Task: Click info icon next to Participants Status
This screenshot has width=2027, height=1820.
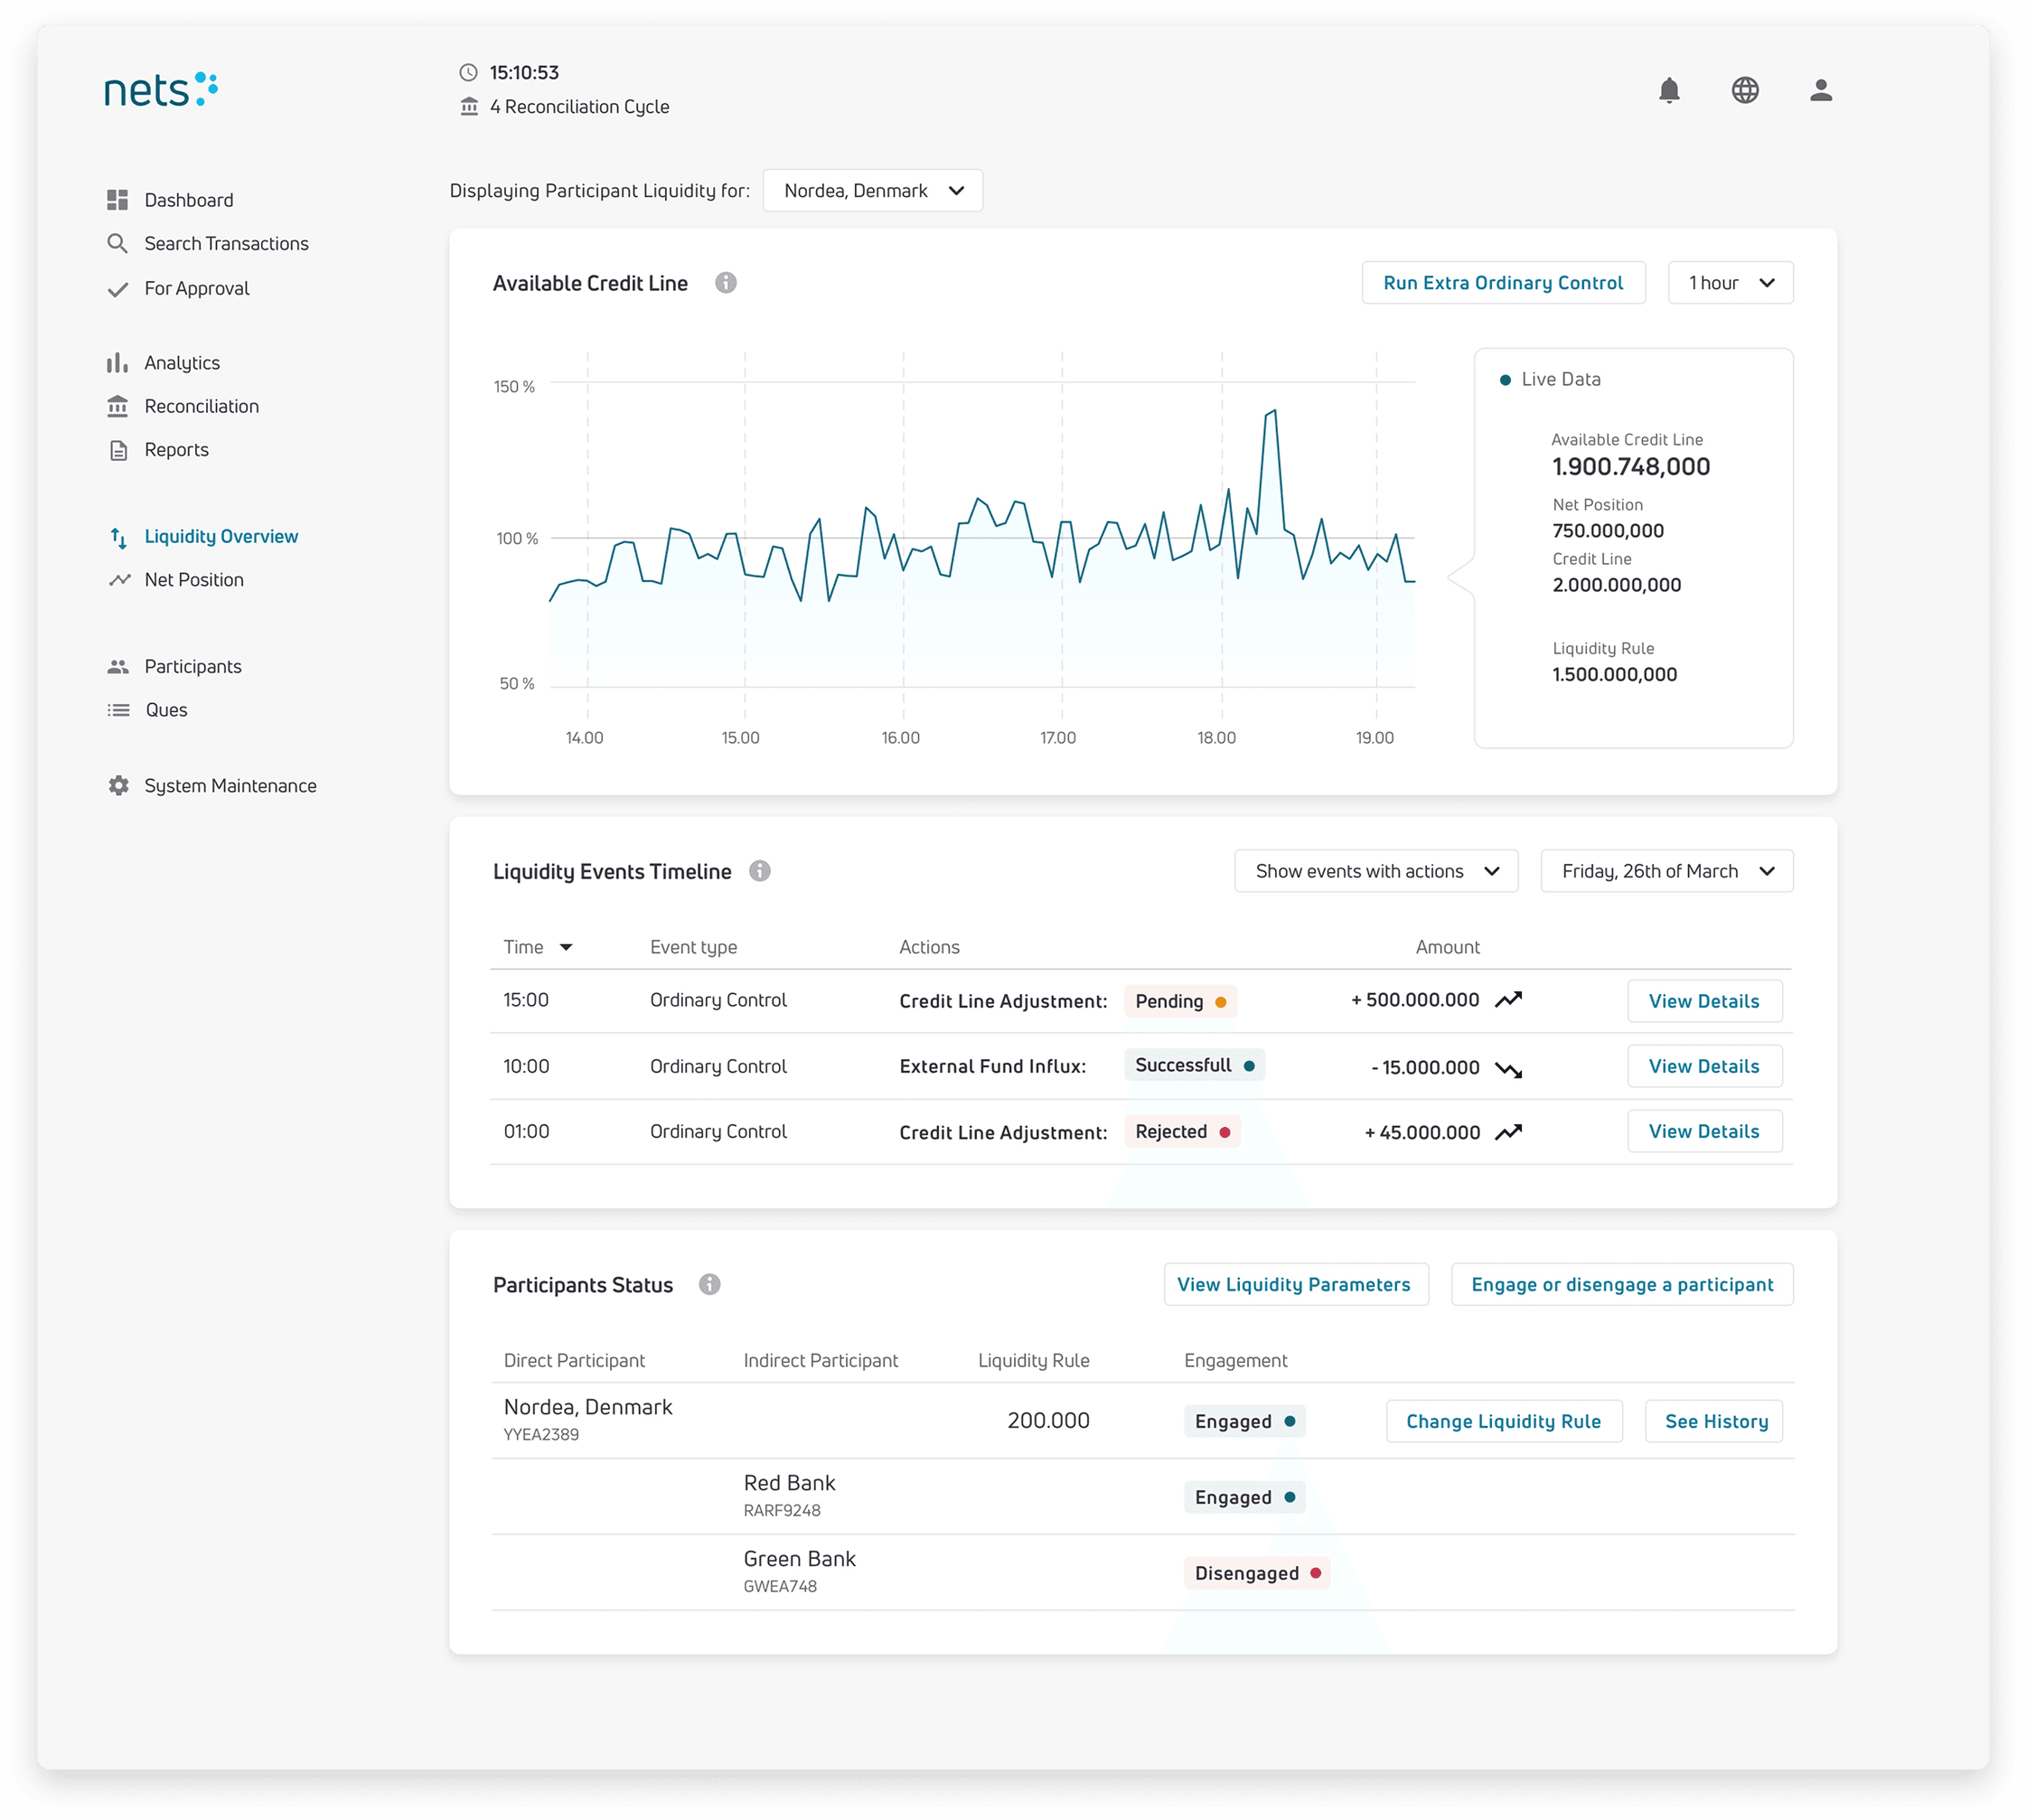Action: pos(710,1284)
